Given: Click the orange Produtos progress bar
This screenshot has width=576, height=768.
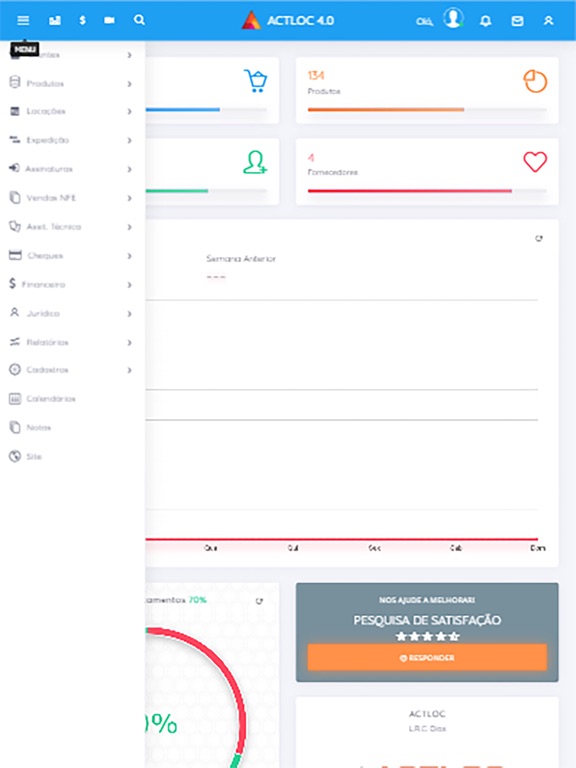Looking at the screenshot, I should pos(386,110).
